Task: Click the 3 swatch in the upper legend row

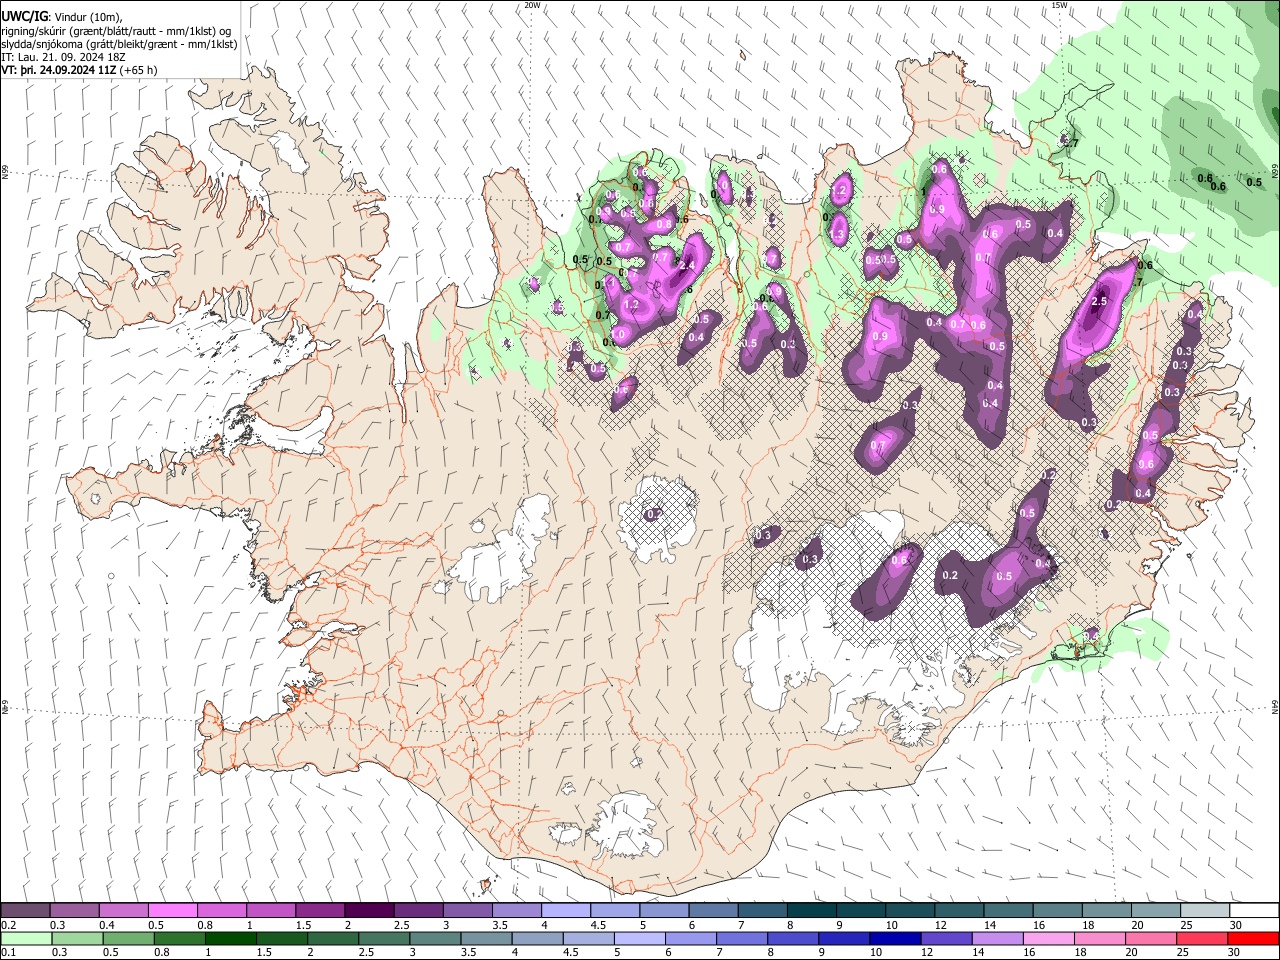Action: click(x=466, y=910)
